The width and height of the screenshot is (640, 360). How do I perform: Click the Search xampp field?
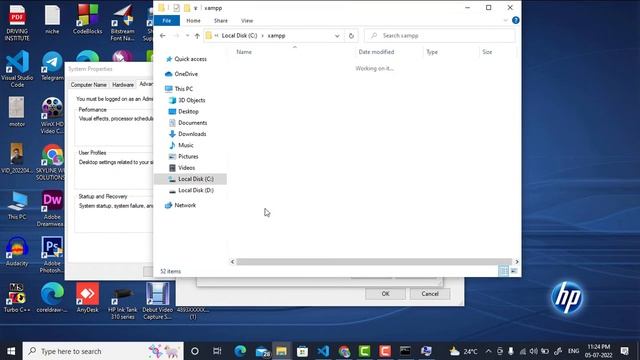439,36
